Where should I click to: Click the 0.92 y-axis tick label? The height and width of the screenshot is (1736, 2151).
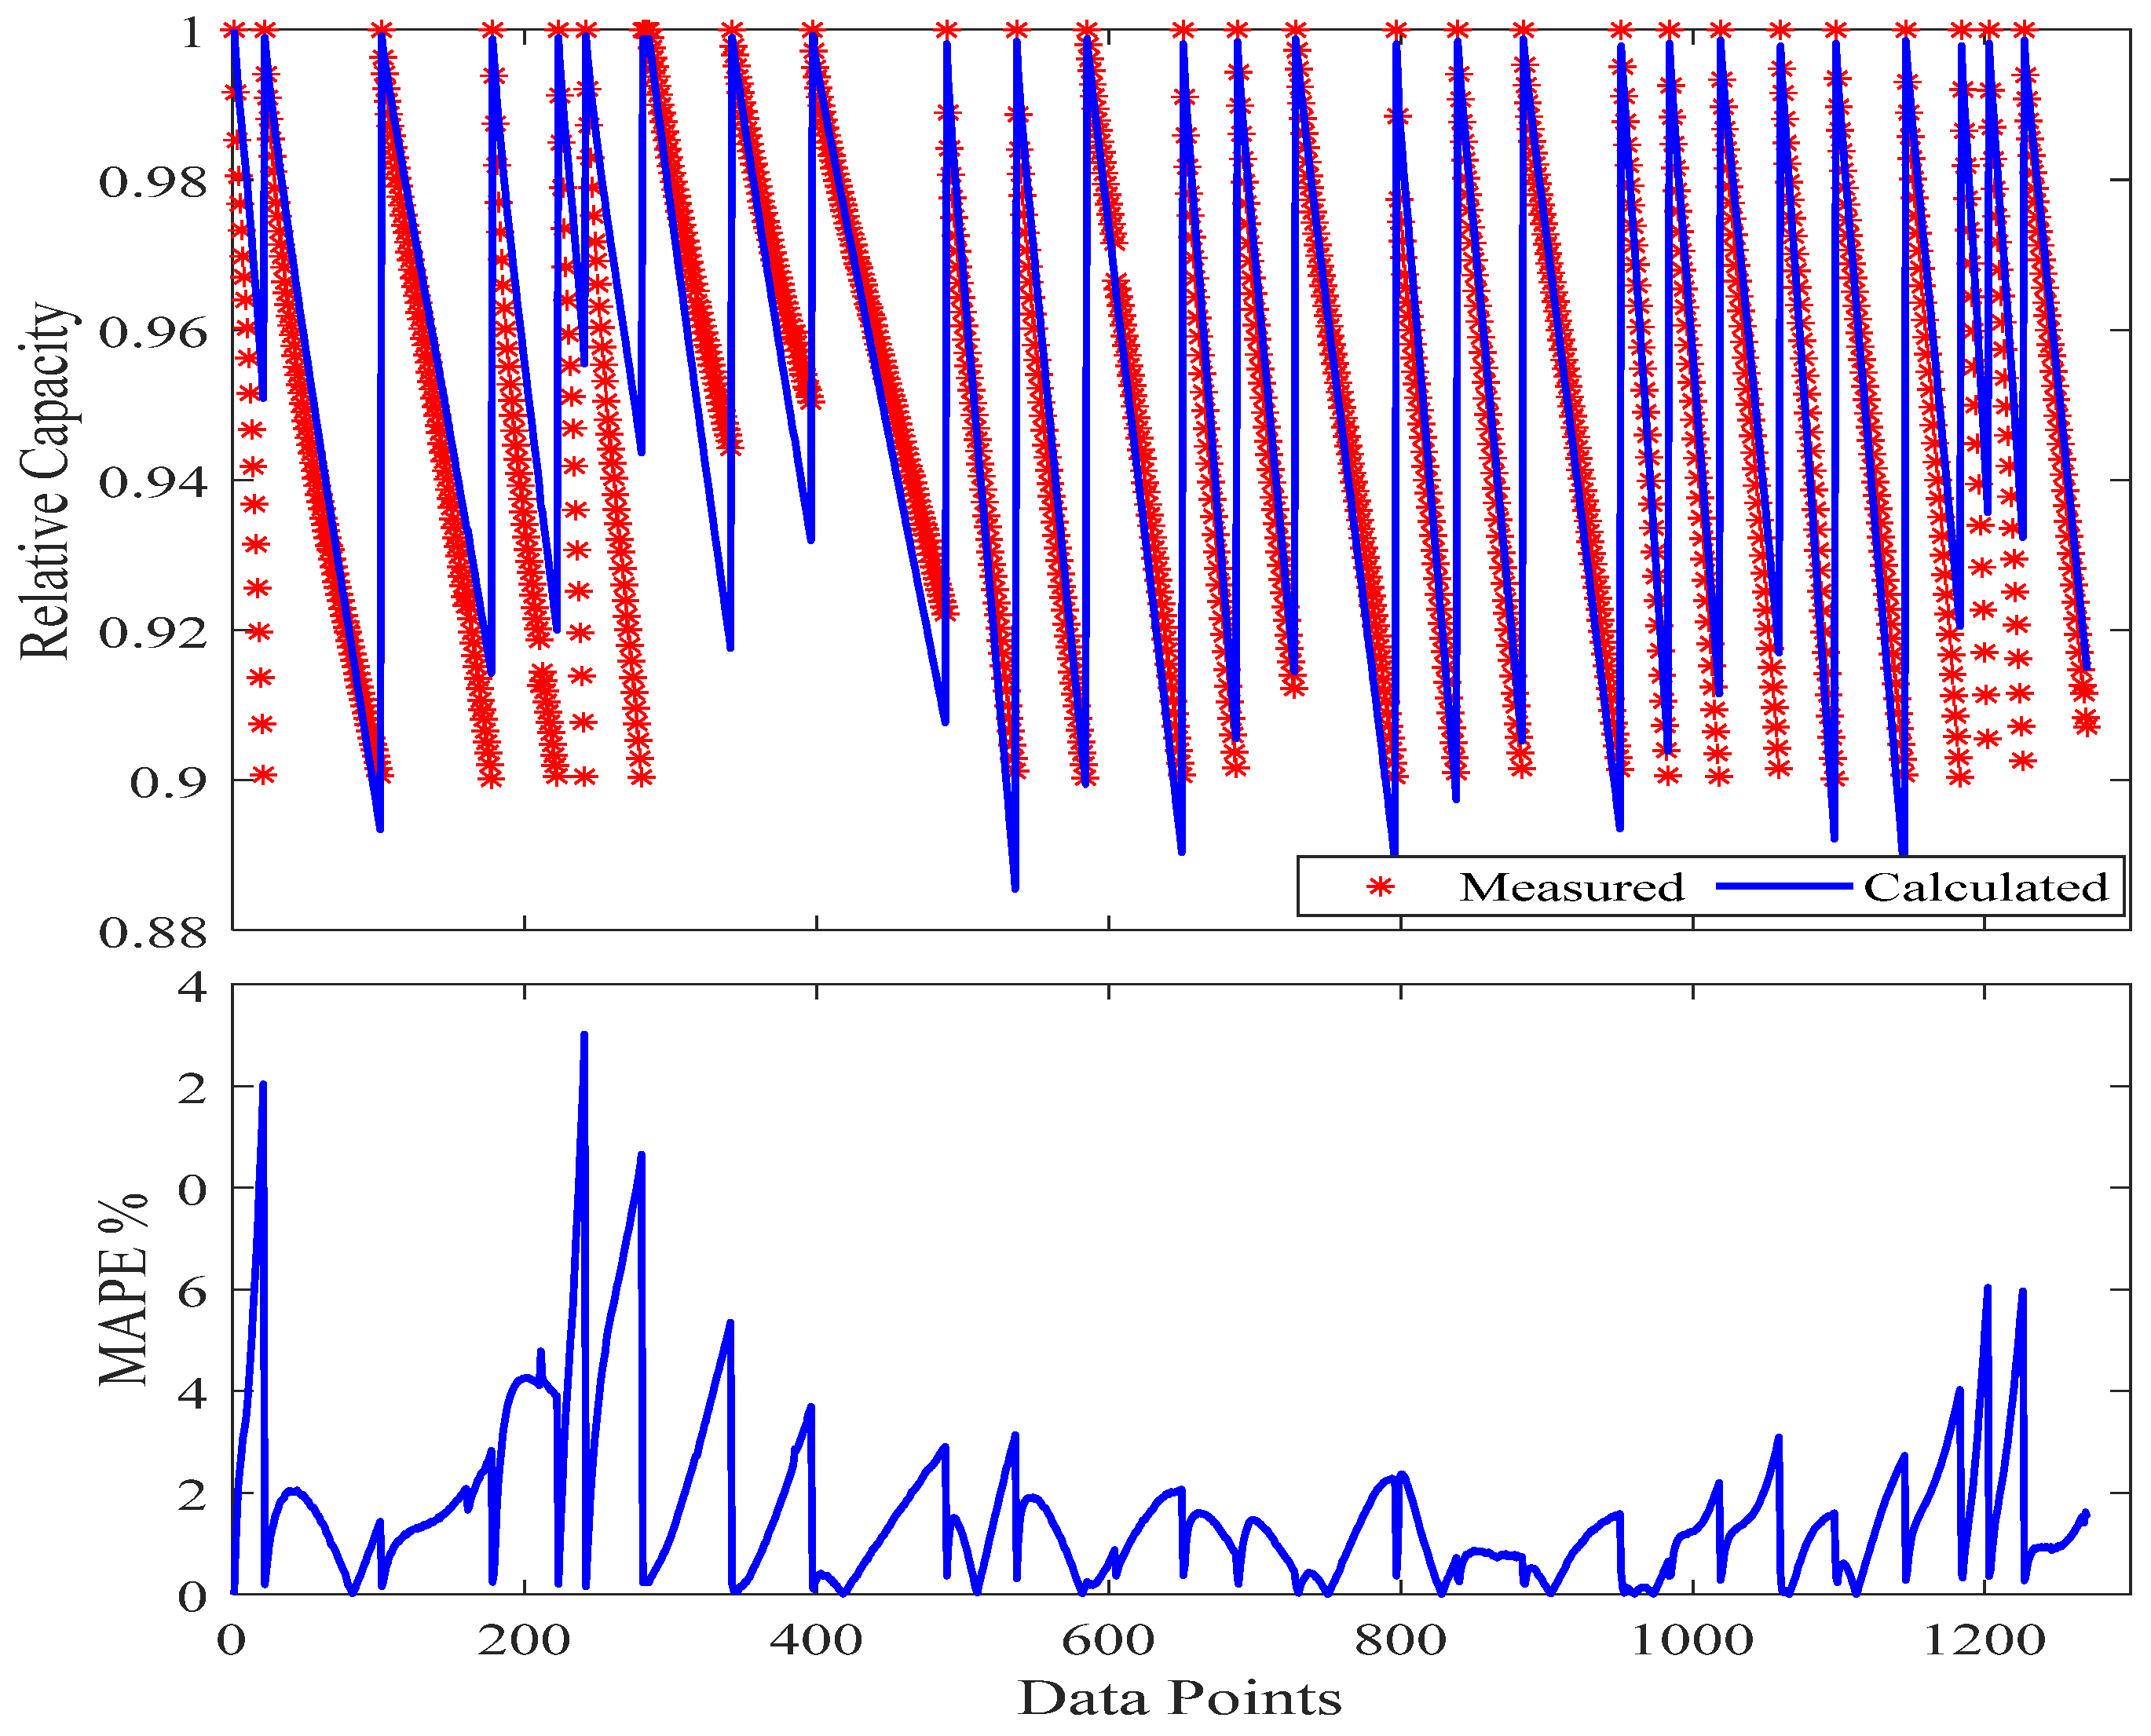pos(153,633)
